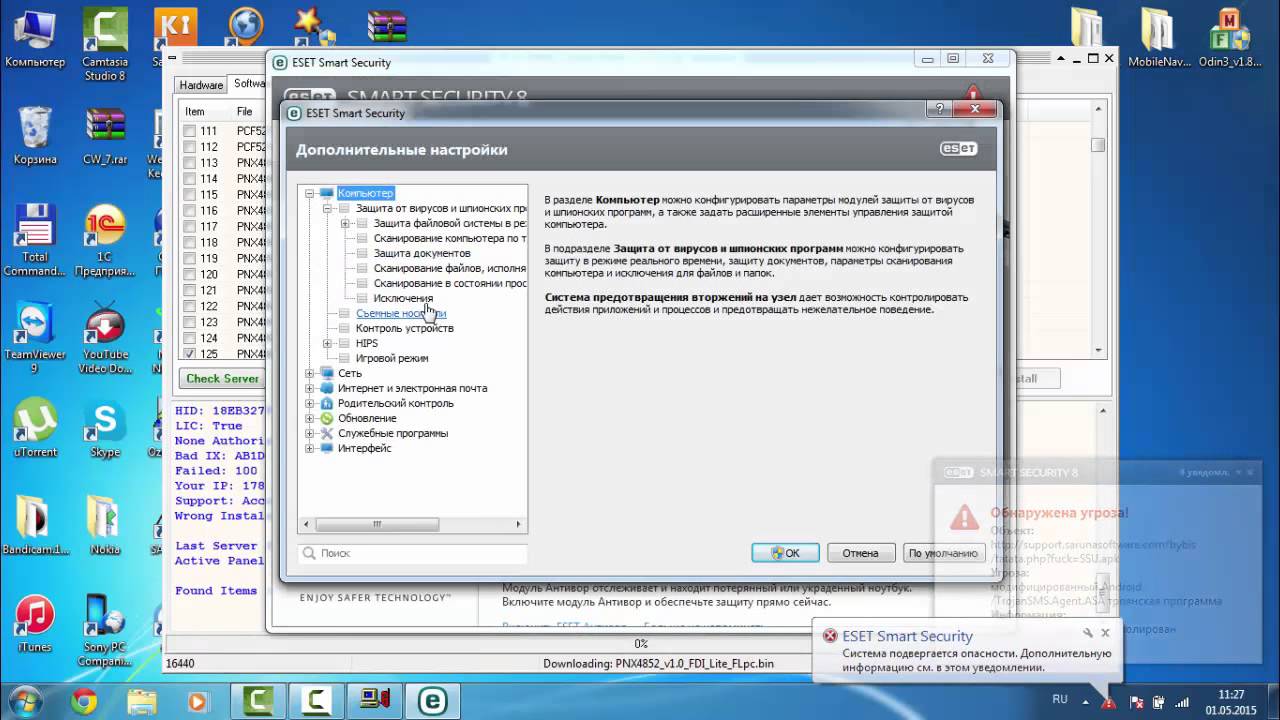This screenshot has height=720, width=1280.
Task: Launch iTunes desktop shortcut
Action: [x=35, y=622]
